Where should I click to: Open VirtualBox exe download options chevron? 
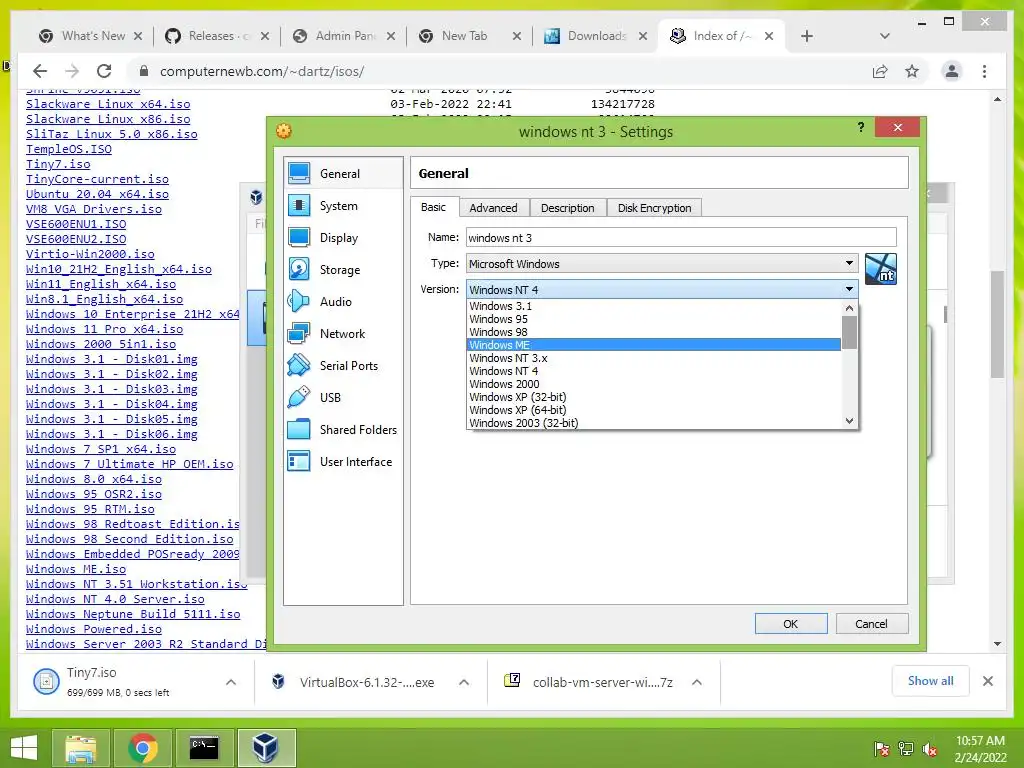click(x=464, y=682)
